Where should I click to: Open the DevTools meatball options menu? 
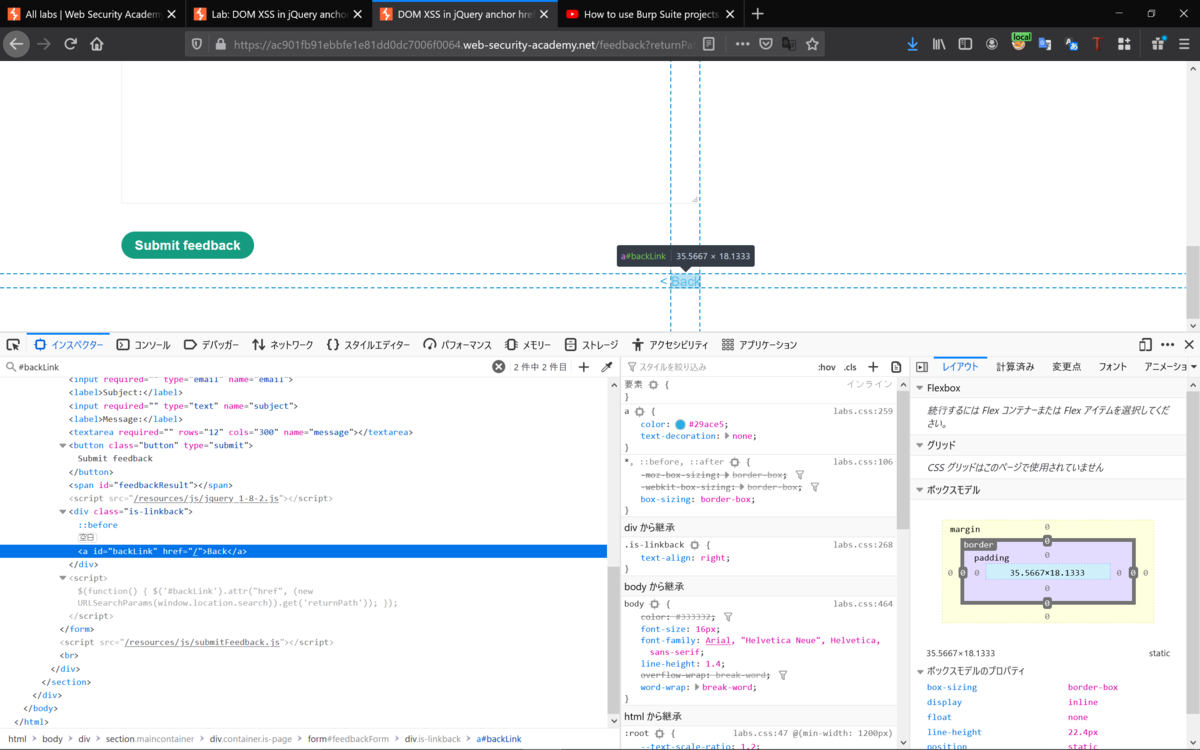(x=1169, y=344)
